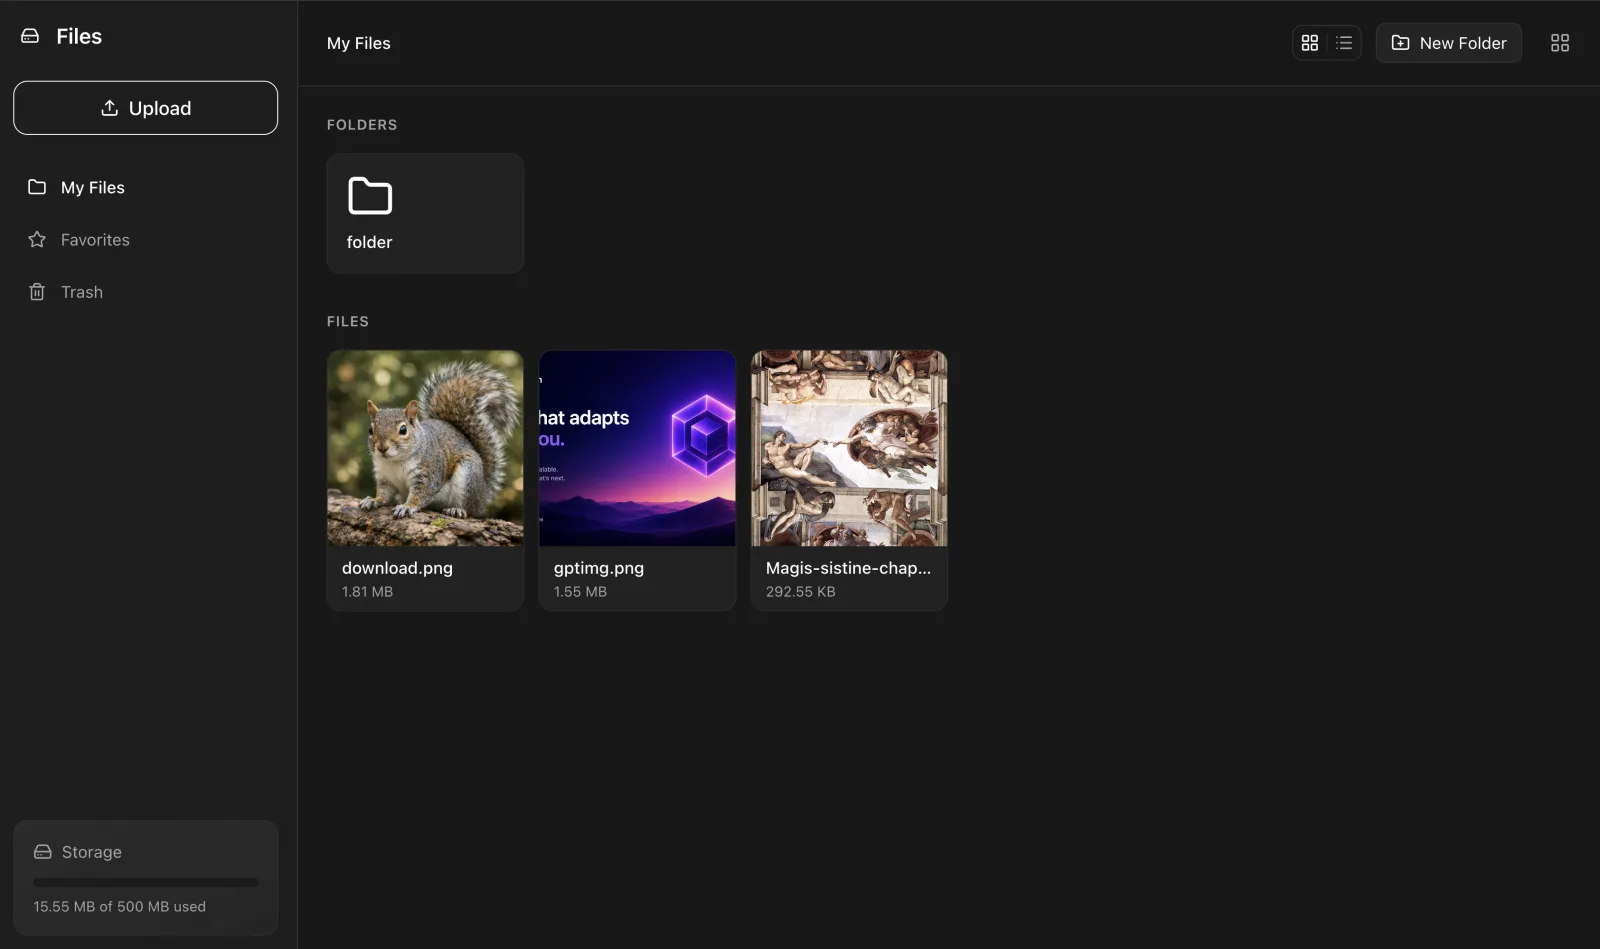Click the gptimg.png file name

(x=599, y=568)
